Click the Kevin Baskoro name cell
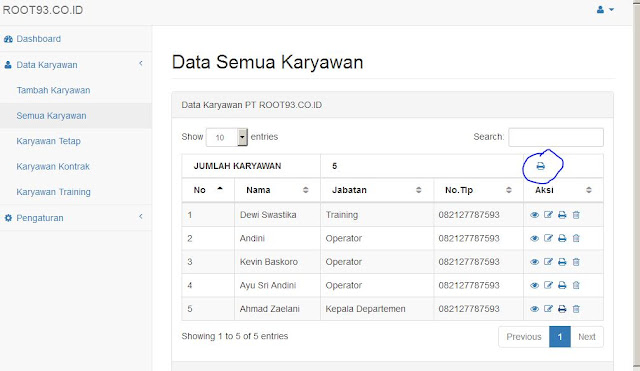 click(278, 262)
